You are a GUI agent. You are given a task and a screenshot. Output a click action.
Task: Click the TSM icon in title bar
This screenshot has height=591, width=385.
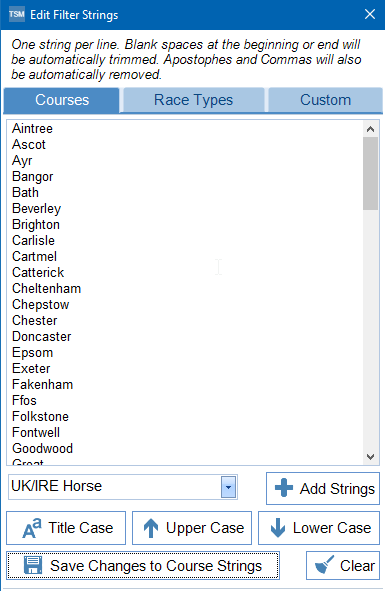(17, 14)
